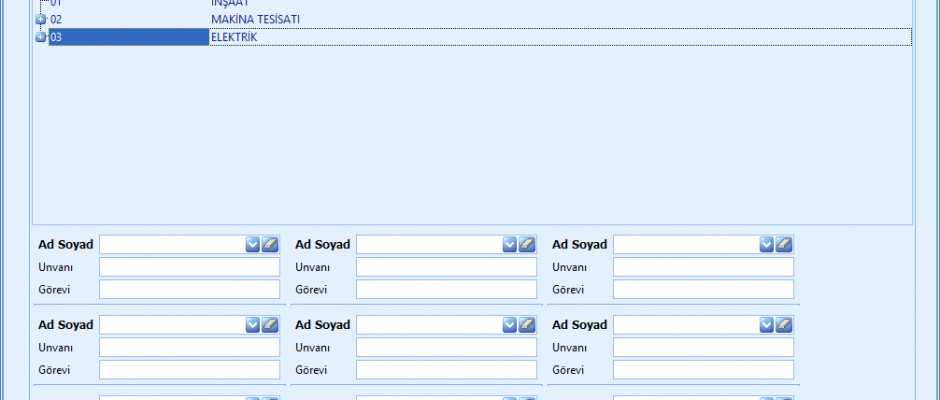The height and width of the screenshot is (400, 940).
Task: Click eraser icon in top-left Ad Soyad field
Action: 270,244
